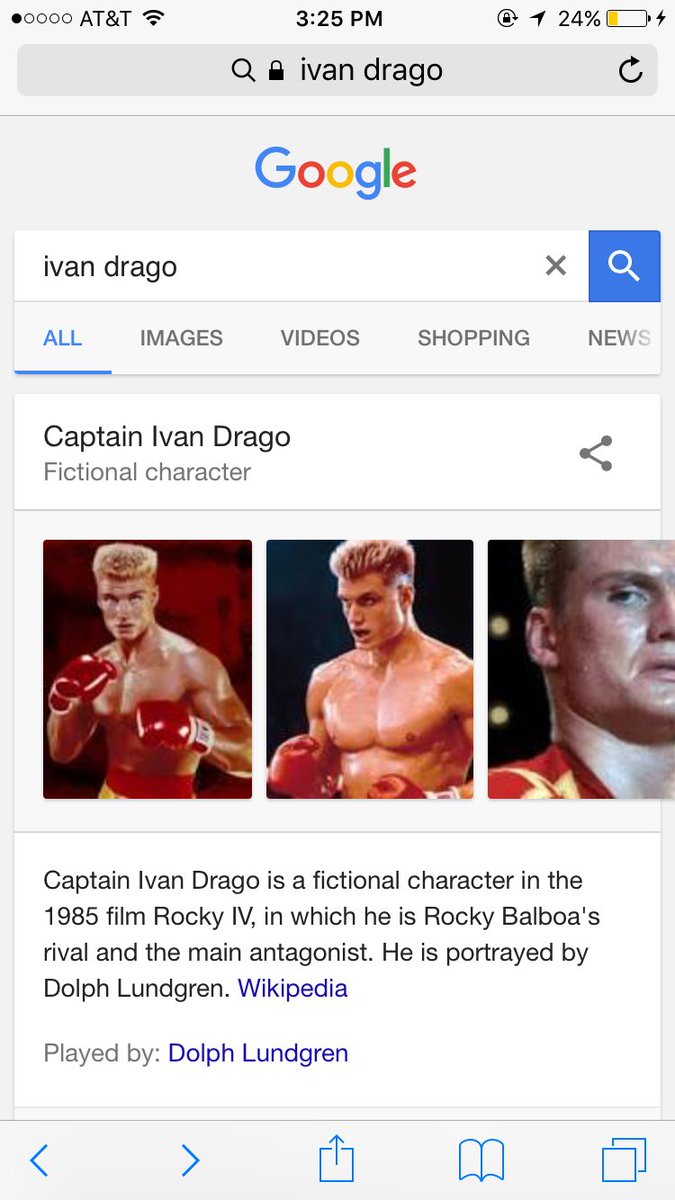Switch to the Images tab
This screenshot has width=675, height=1200.
[181, 338]
